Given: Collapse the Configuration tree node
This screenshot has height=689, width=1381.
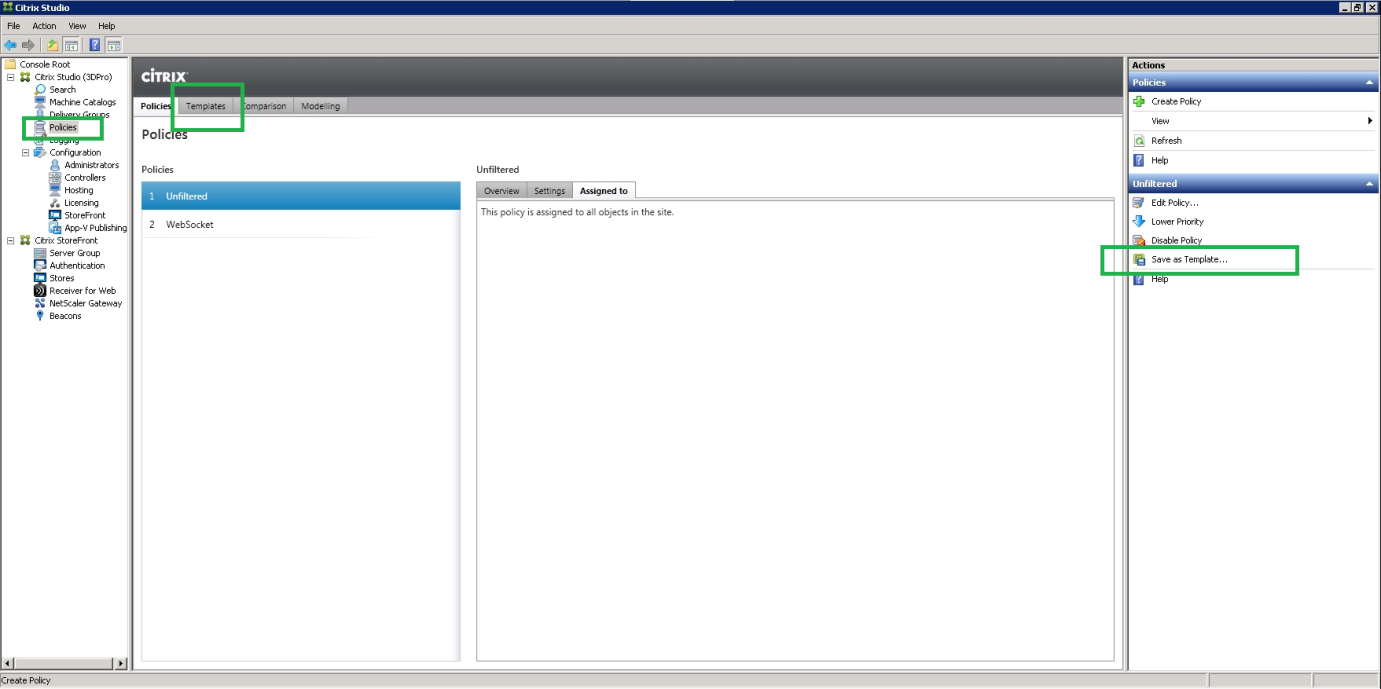Looking at the screenshot, I should (x=26, y=153).
